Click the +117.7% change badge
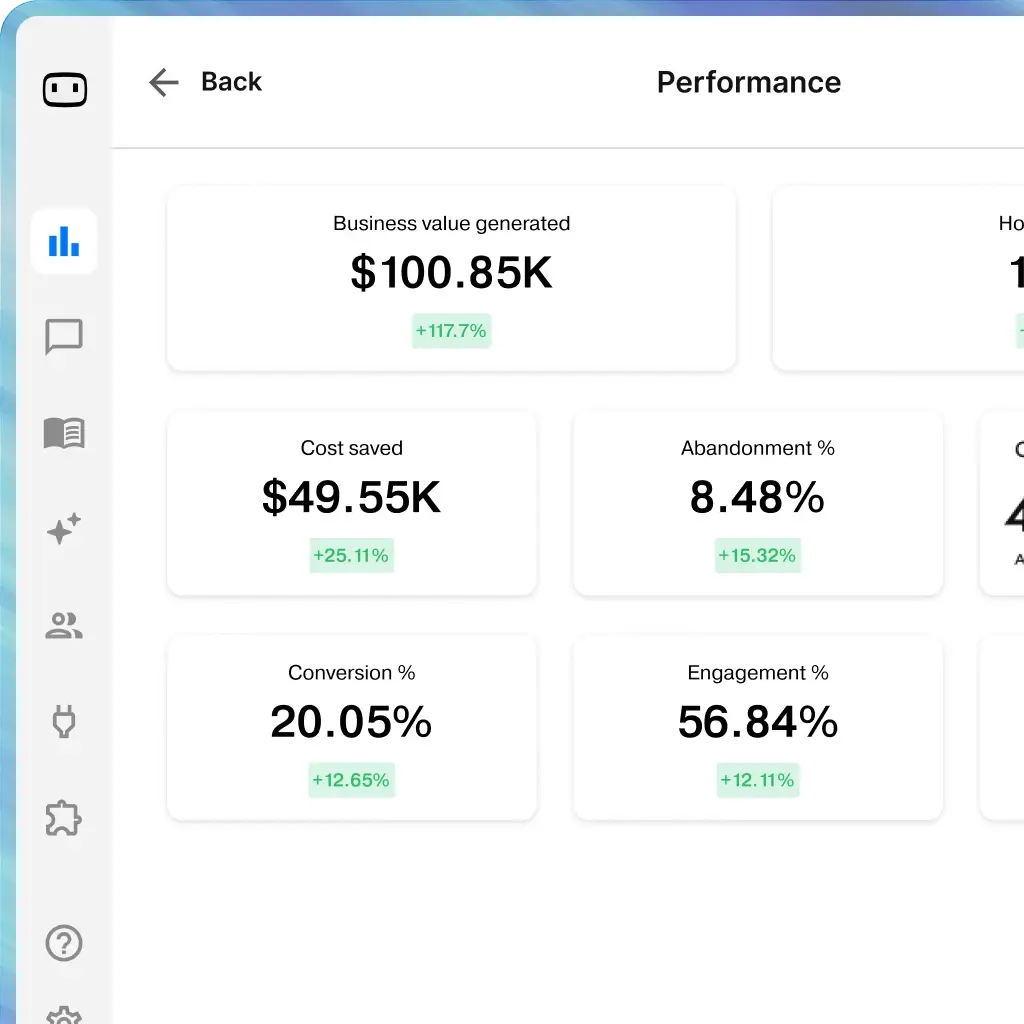Image resolution: width=1024 pixels, height=1024 pixels. (451, 331)
